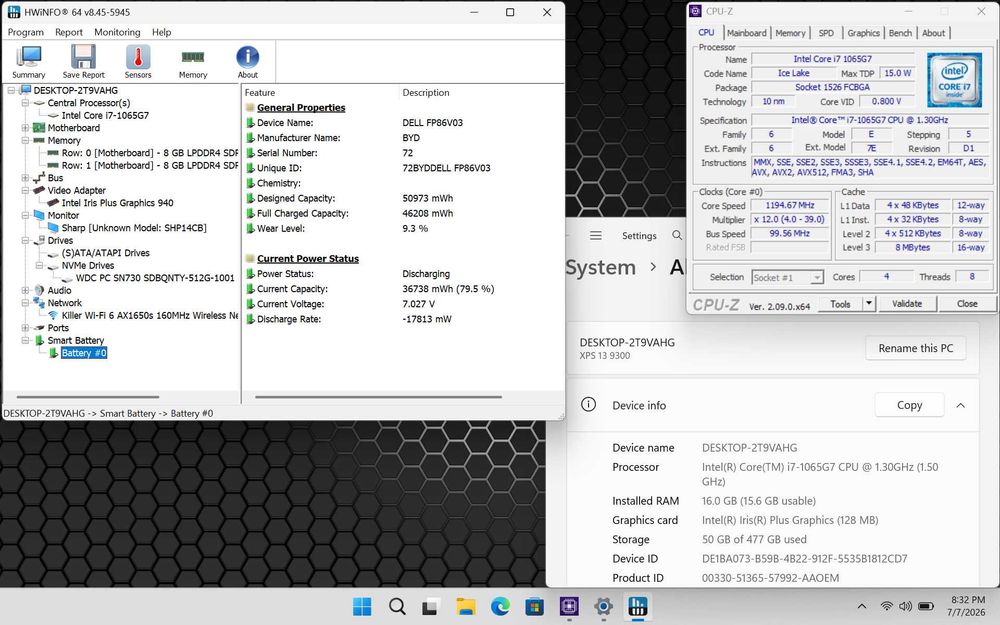
Task: Open the Socket #1 selection dropdown
Action: [787, 277]
